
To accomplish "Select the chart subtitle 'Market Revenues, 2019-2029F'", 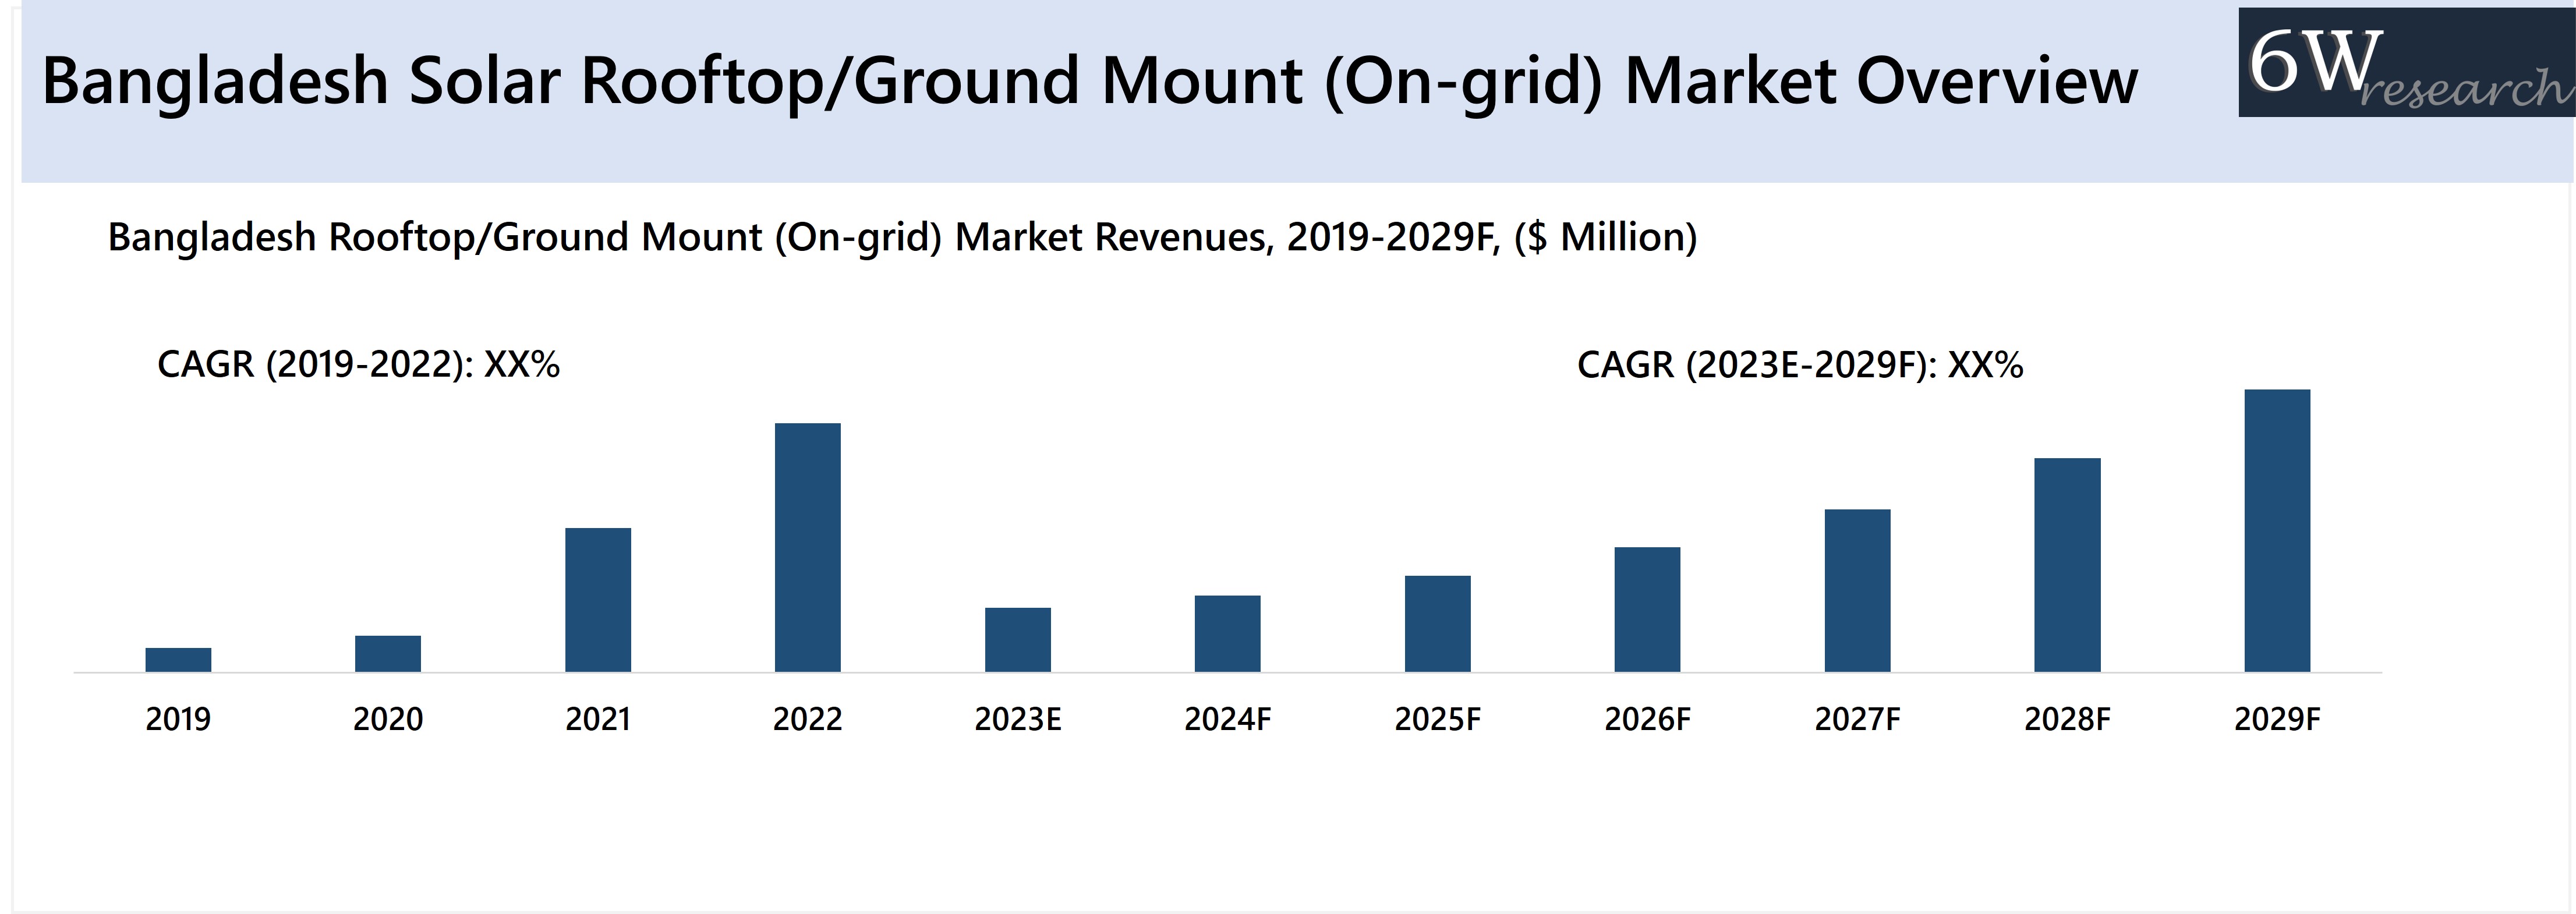I will pos(902,238).
